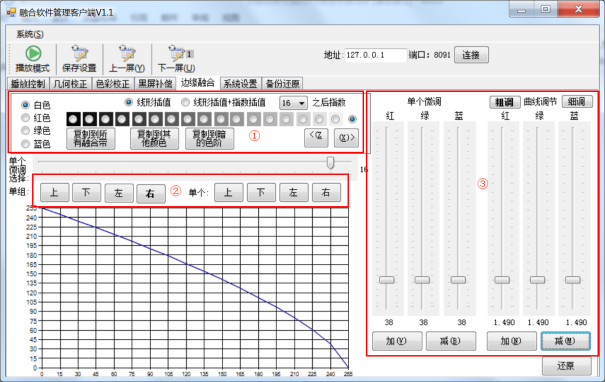Select the 红色 radio button
This screenshot has height=382, width=605.
click(25, 118)
